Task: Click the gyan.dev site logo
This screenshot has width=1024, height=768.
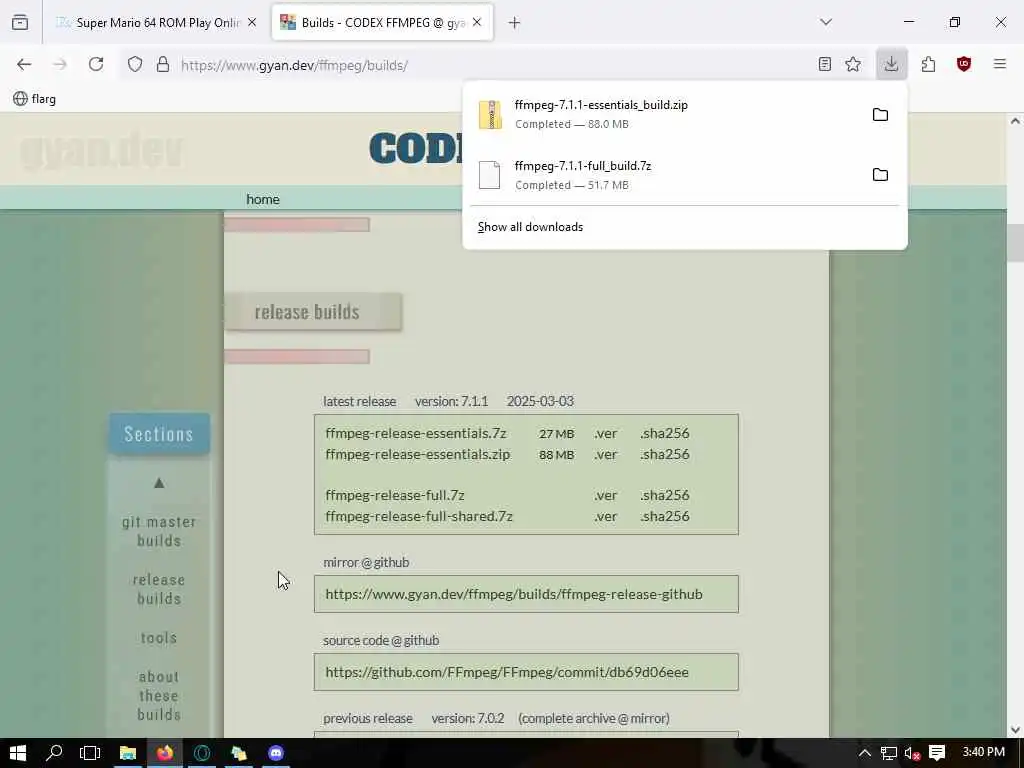Action: (101, 150)
